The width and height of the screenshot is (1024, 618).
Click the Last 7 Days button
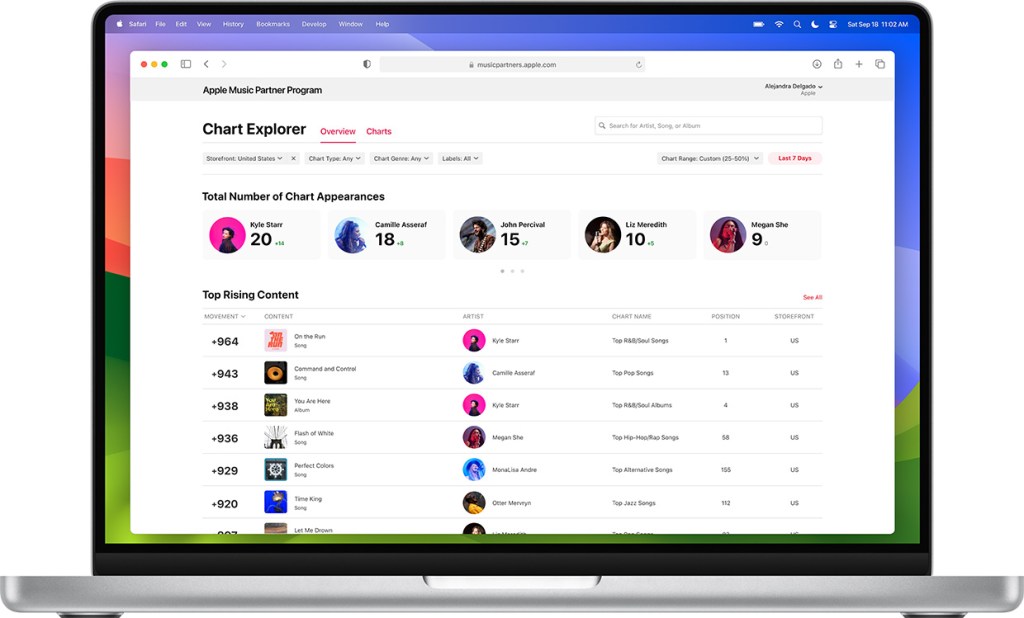(795, 158)
